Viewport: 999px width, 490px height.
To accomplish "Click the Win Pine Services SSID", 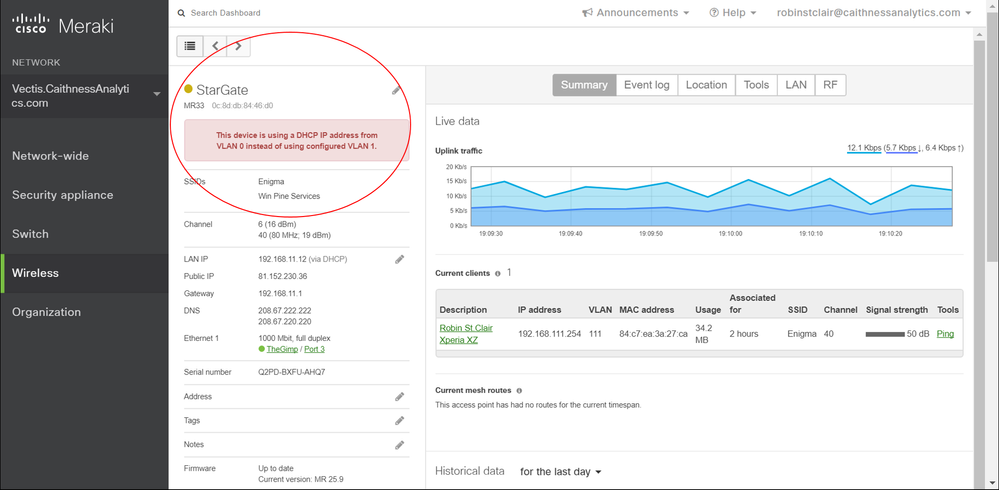I will (289, 196).
